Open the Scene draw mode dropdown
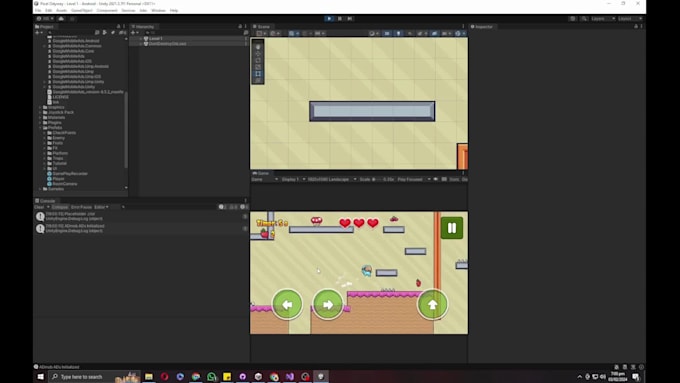This screenshot has width=680, height=383. [373, 33]
